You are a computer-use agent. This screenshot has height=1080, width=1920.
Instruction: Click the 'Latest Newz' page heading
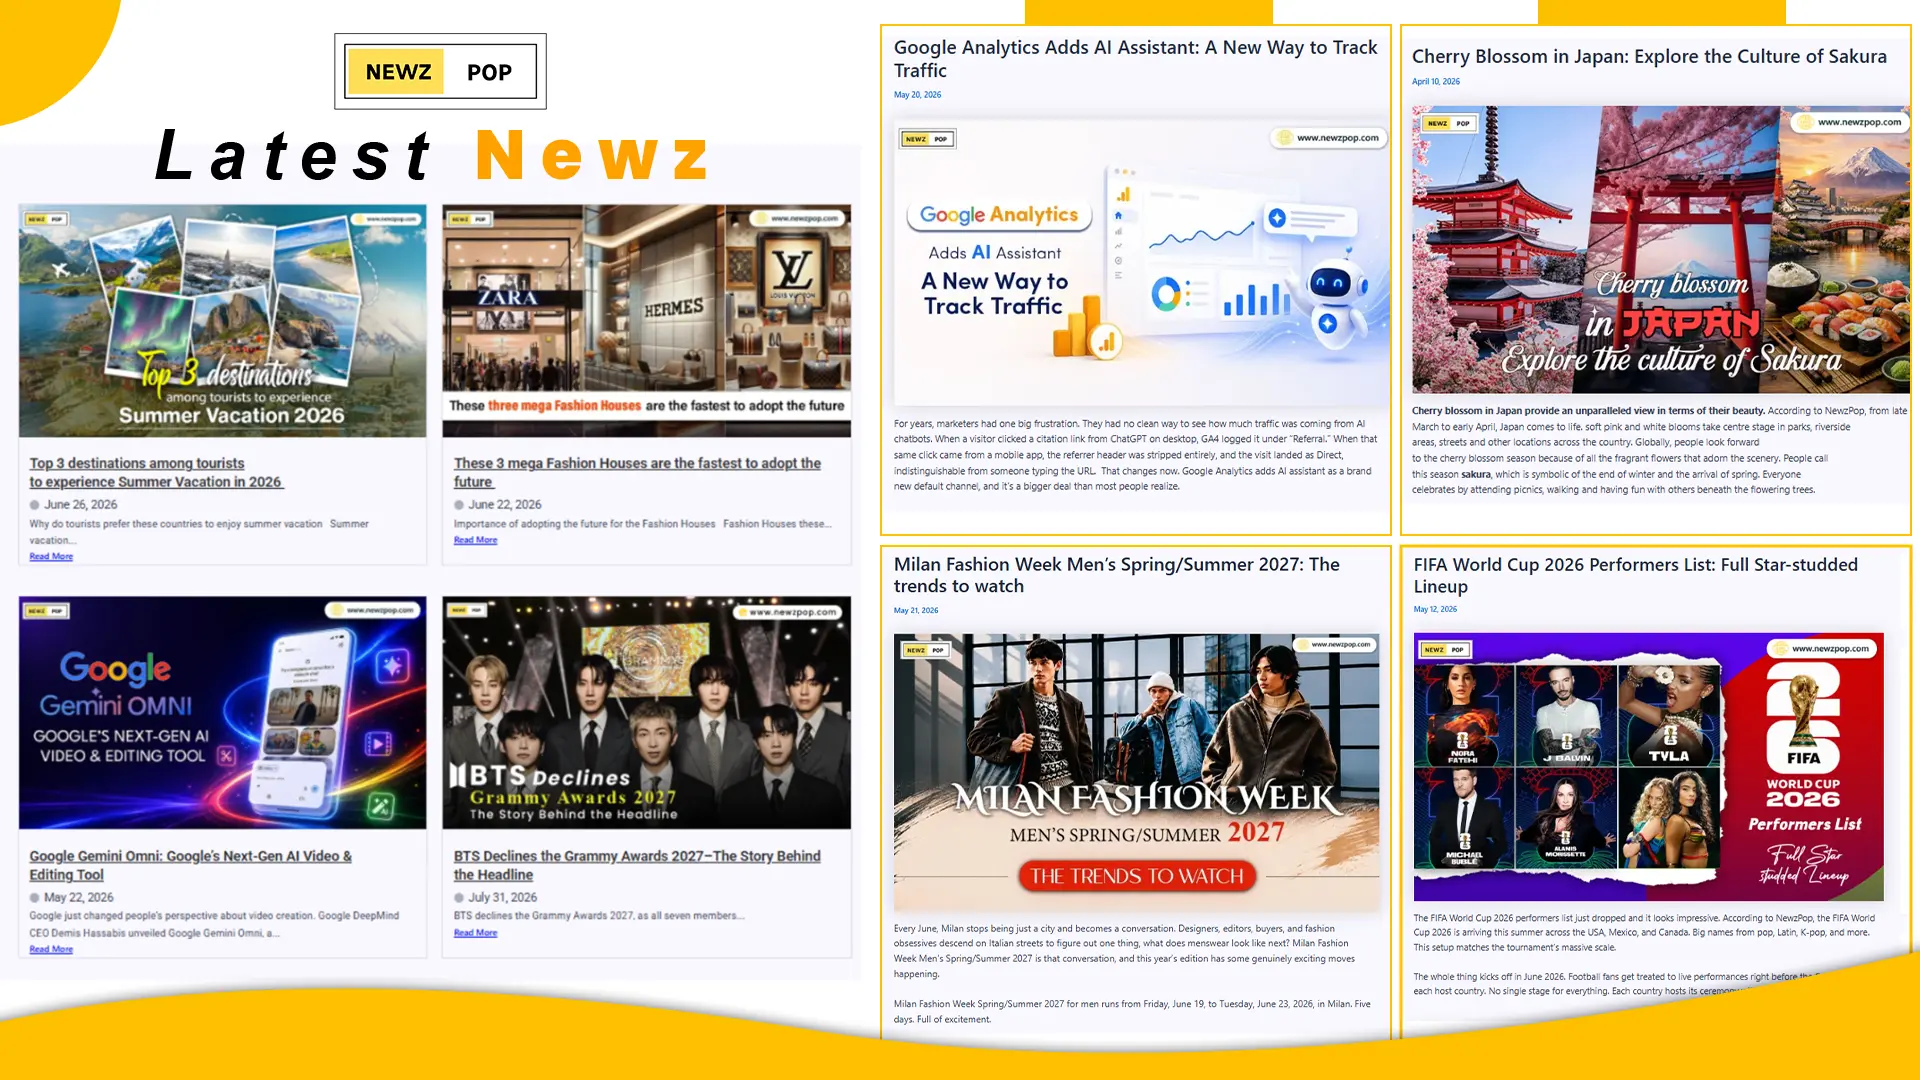433,156
